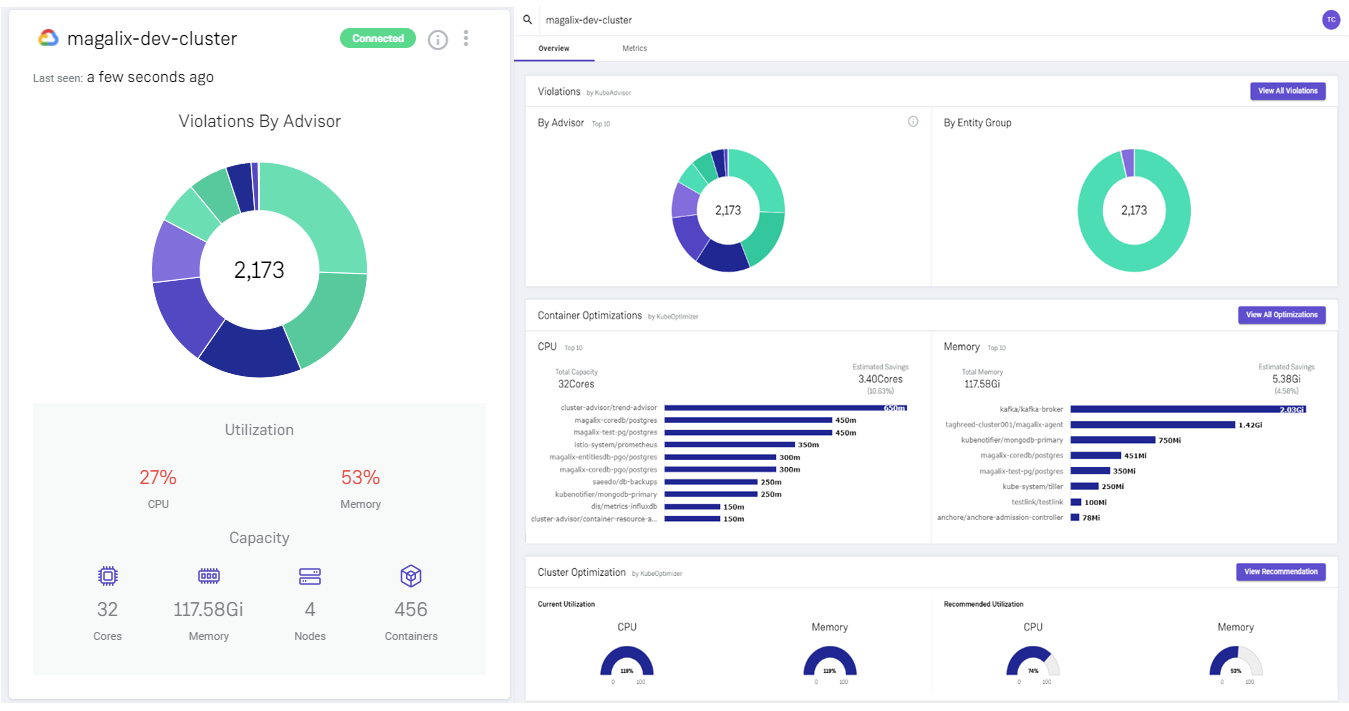Click the testlink/testlink row label
This screenshot has width=1349, height=711.
pos(1038,501)
